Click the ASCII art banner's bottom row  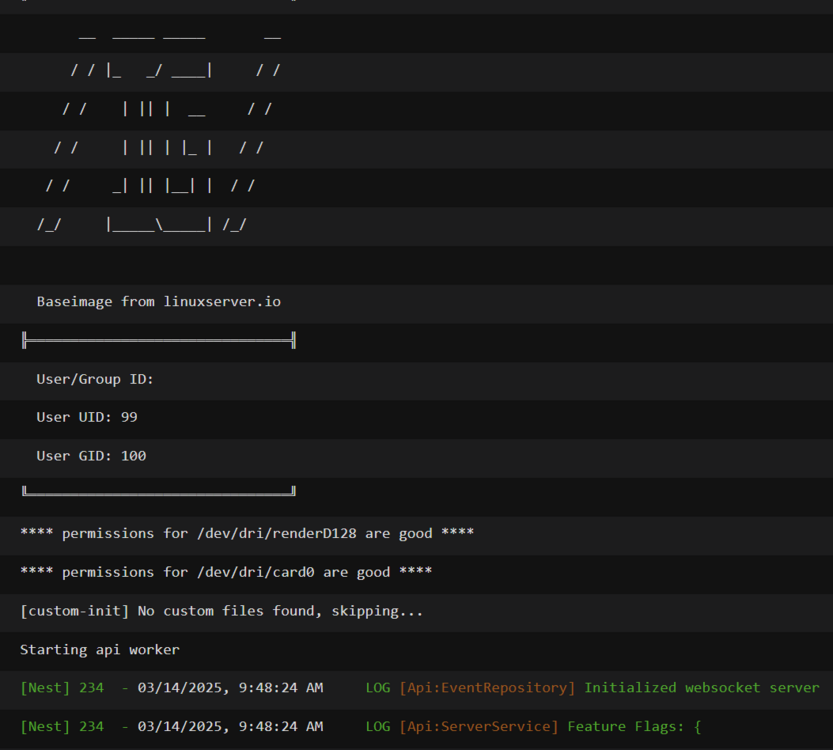click(x=142, y=225)
